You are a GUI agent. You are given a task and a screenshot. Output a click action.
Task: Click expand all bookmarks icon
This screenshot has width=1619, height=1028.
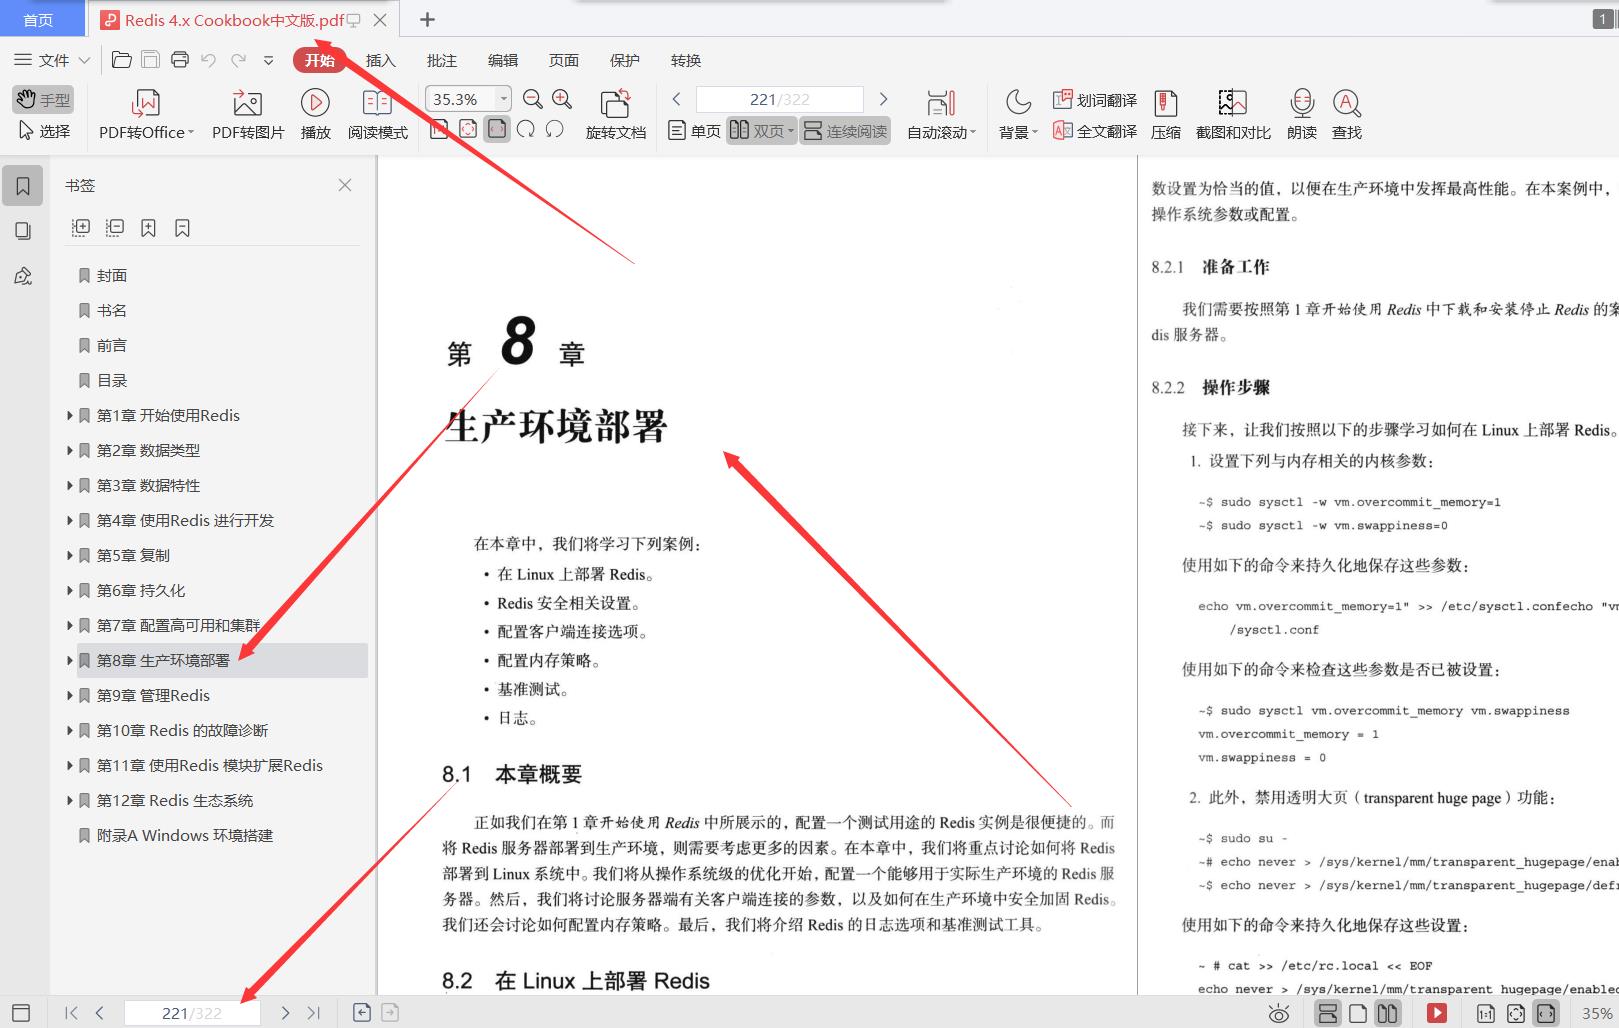click(x=81, y=228)
